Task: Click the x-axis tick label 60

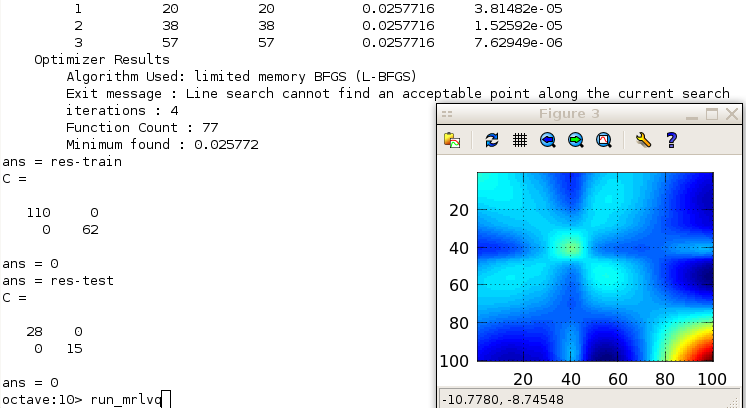Action: point(618,379)
